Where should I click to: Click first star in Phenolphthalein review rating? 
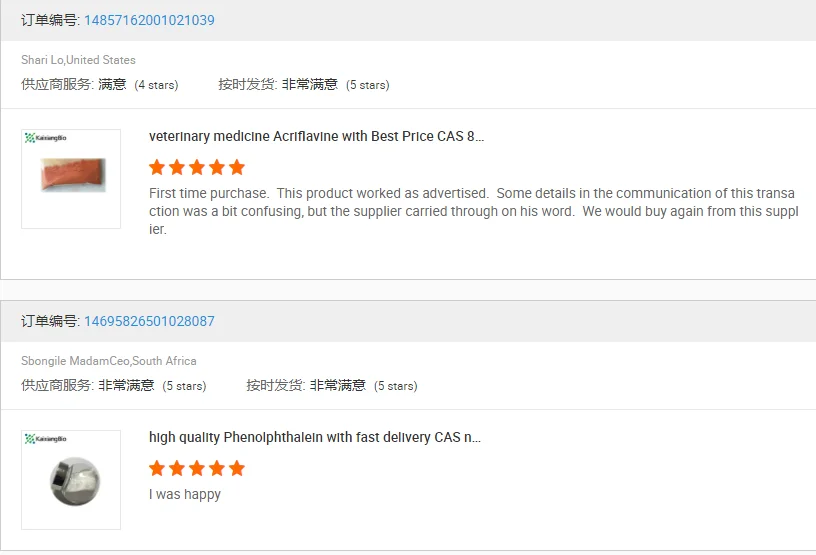pyautogui.click(x=157, y=468)
